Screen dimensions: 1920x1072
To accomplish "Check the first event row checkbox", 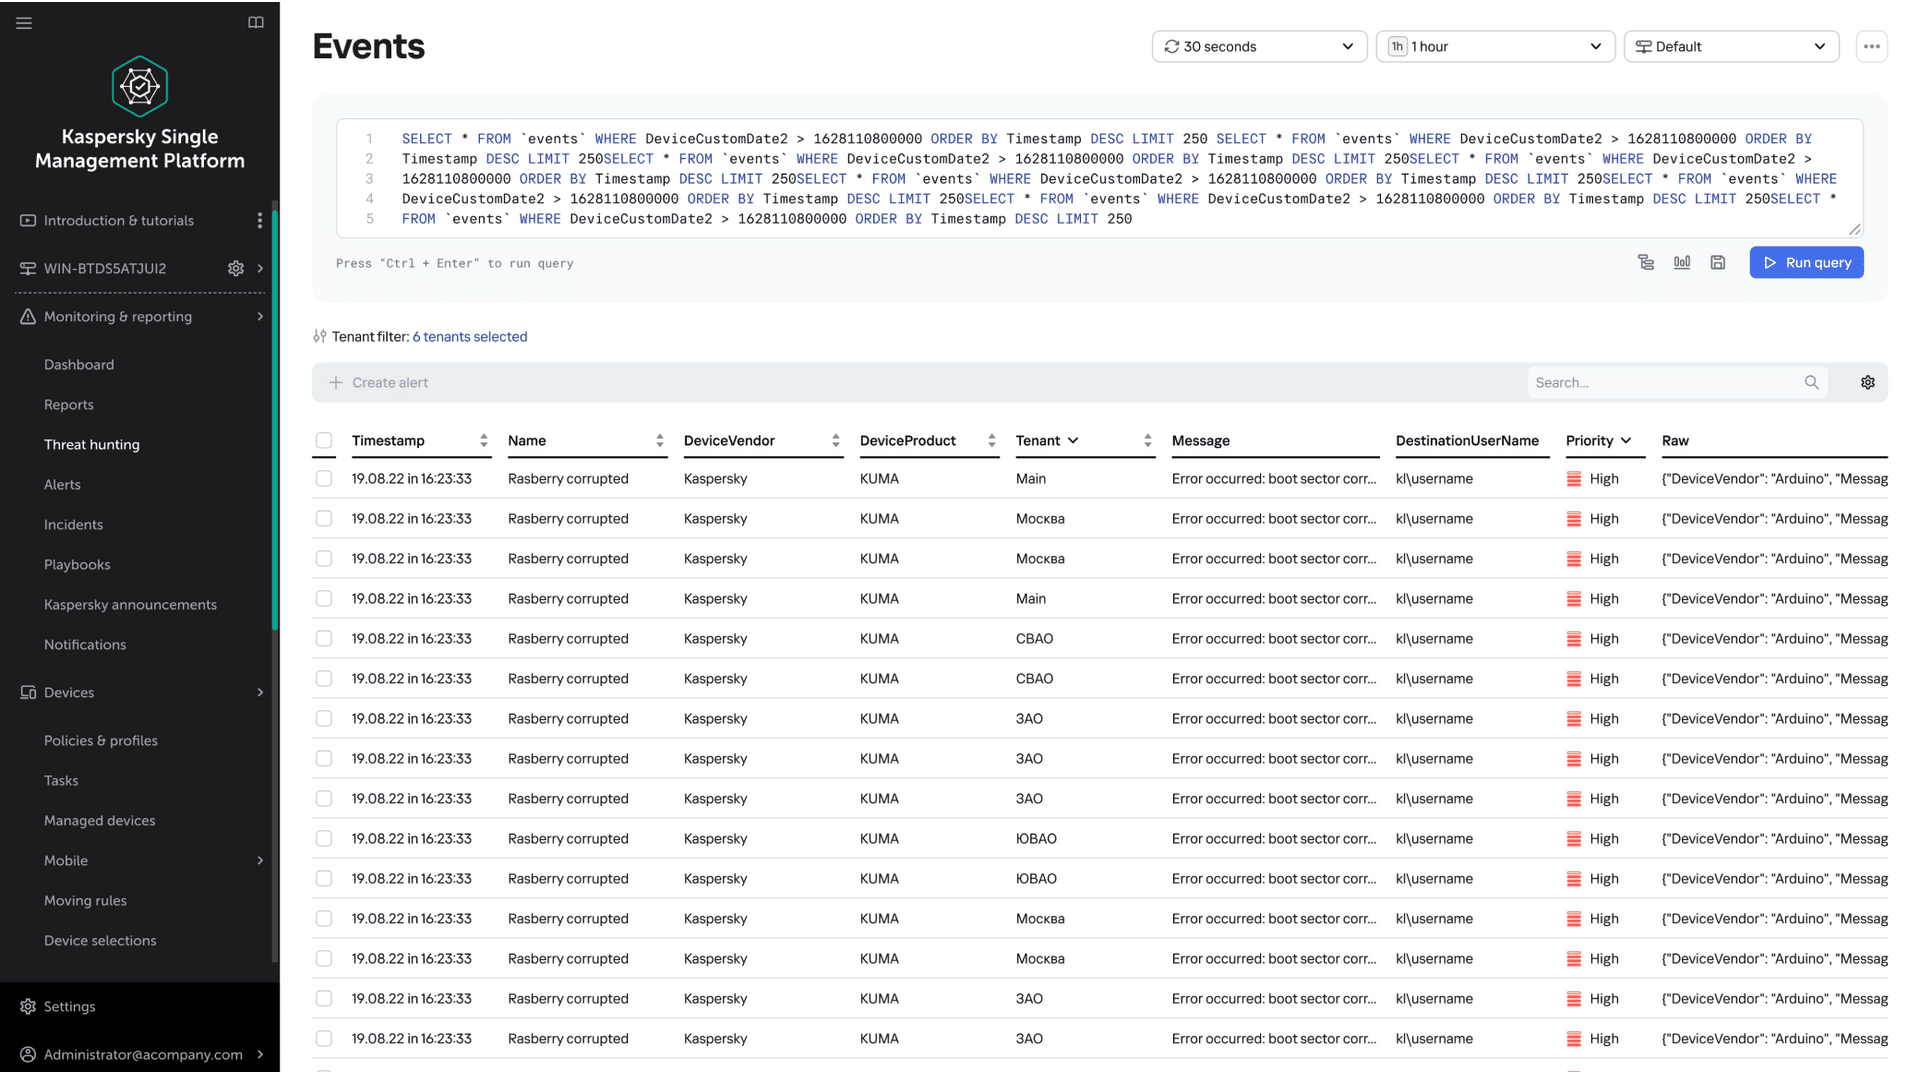I will point(324,479).
